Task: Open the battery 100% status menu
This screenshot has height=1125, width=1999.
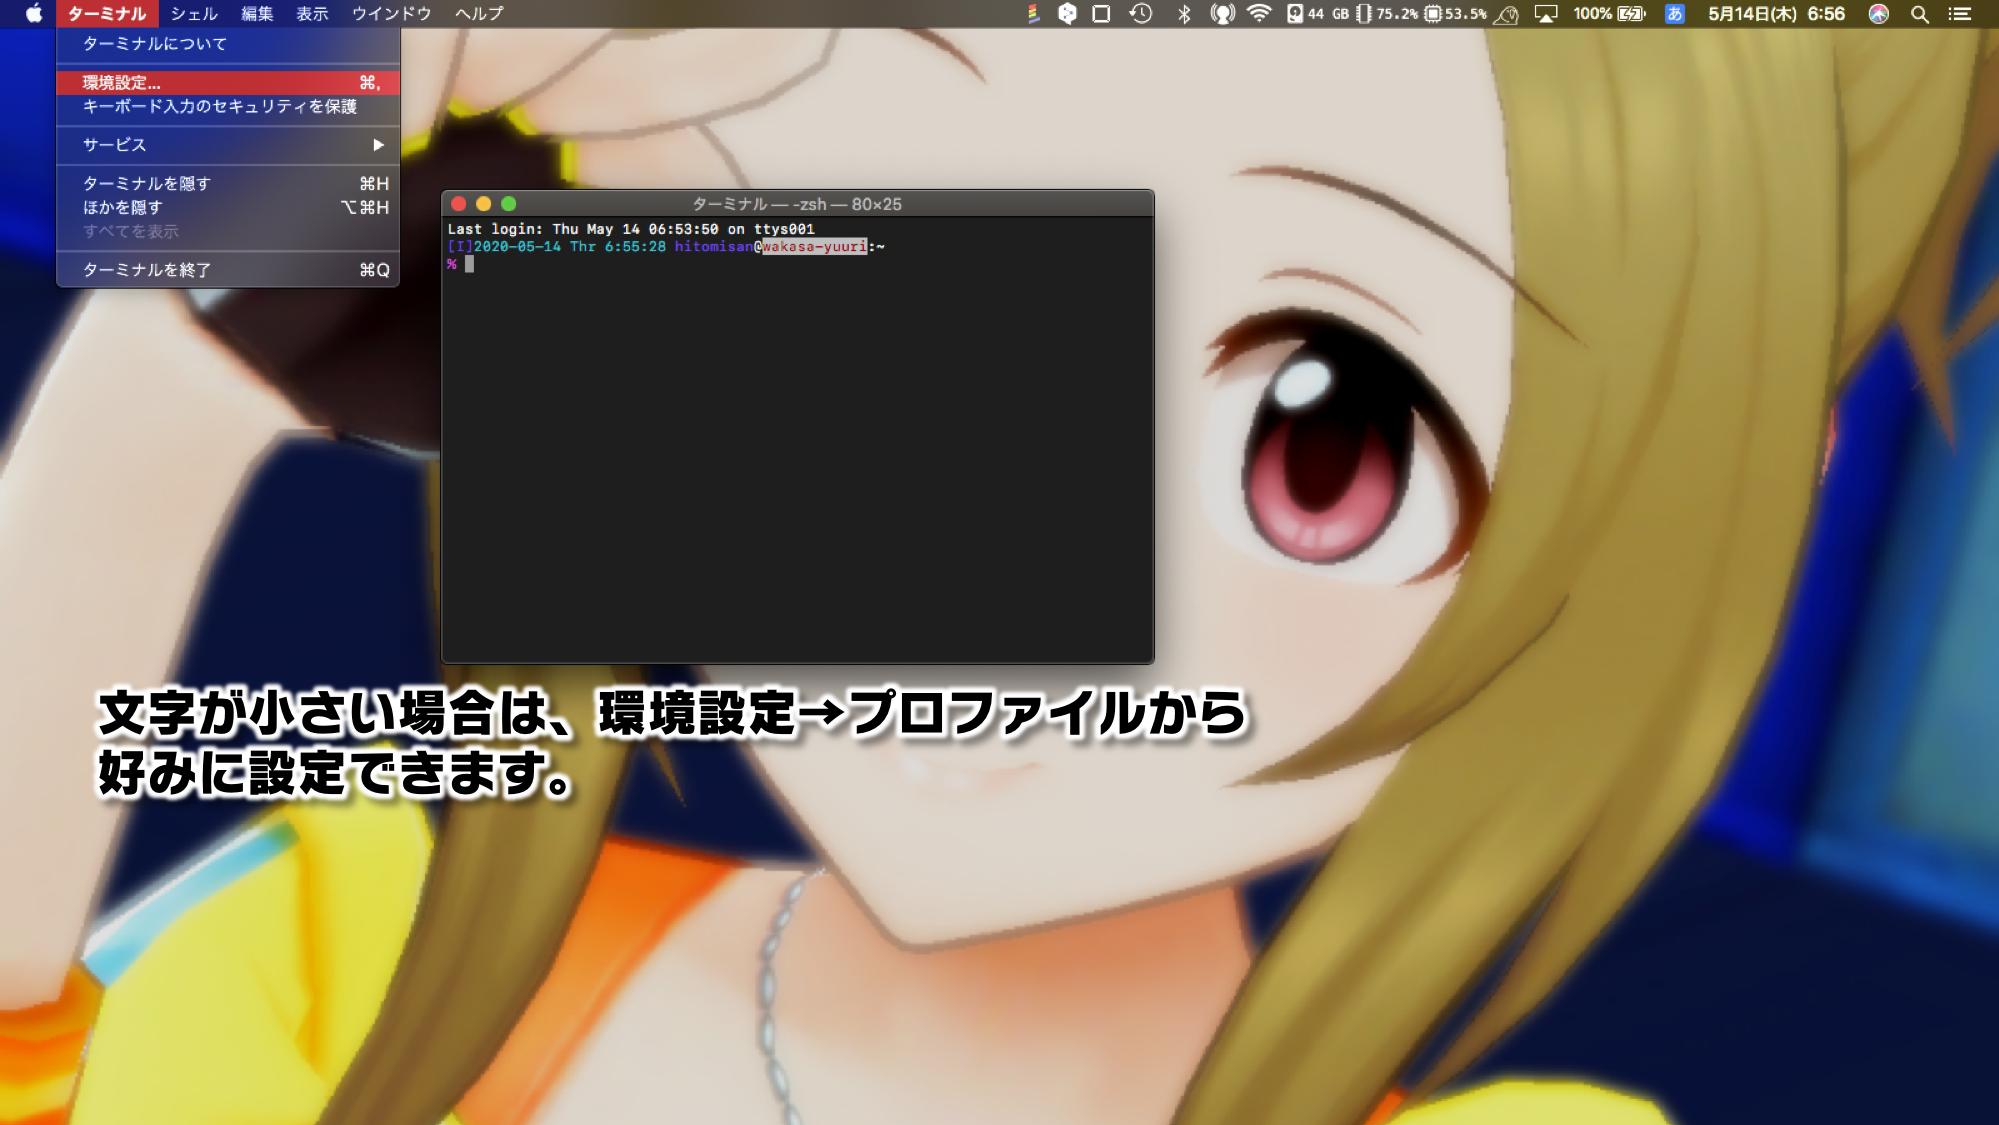Action: click(x=1609, y=13)
